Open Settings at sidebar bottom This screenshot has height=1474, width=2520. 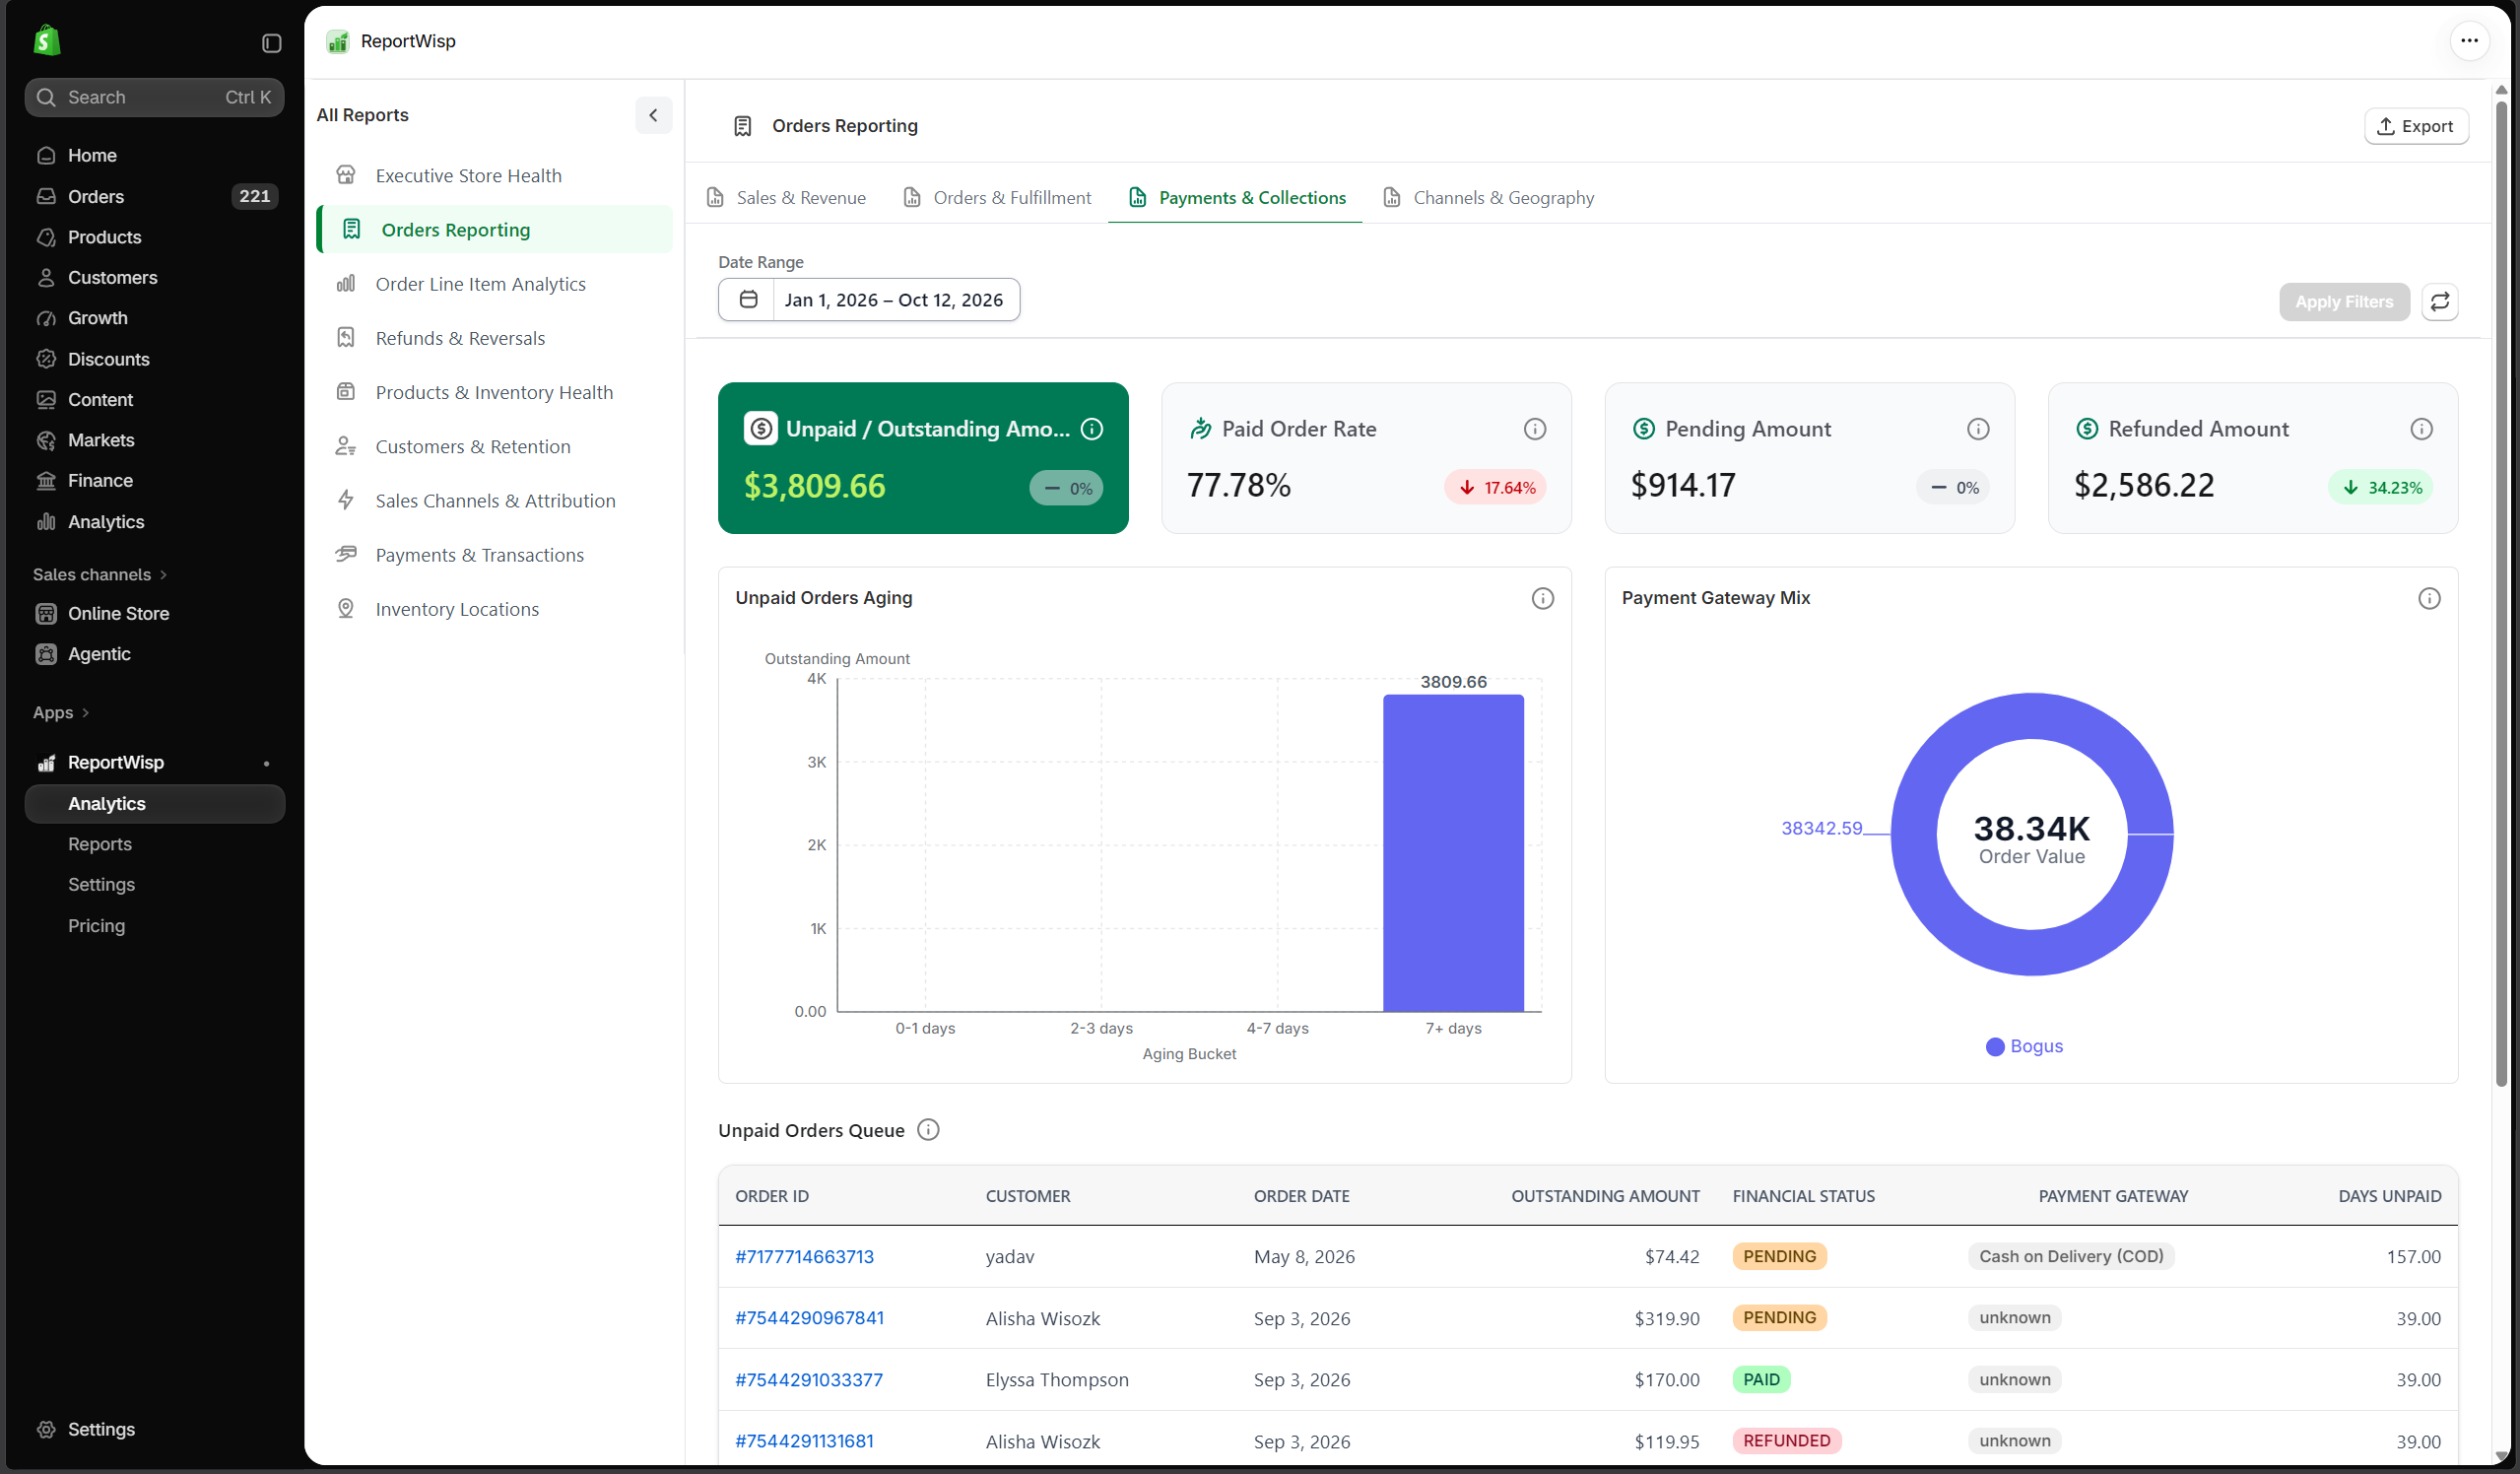(154, 1430)
